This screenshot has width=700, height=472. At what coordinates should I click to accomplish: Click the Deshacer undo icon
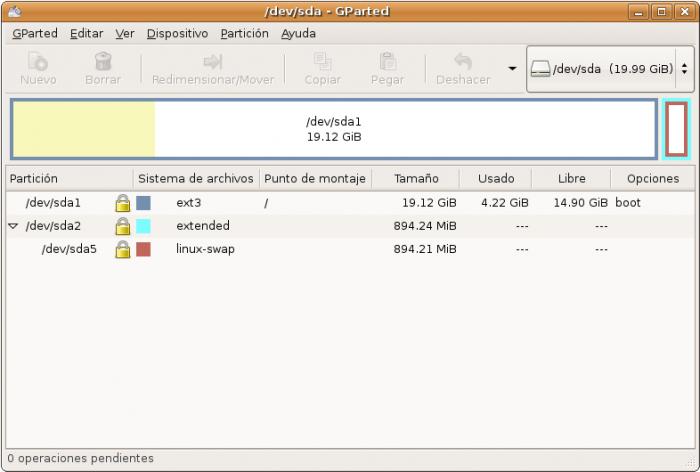click(x=463, y=62)
